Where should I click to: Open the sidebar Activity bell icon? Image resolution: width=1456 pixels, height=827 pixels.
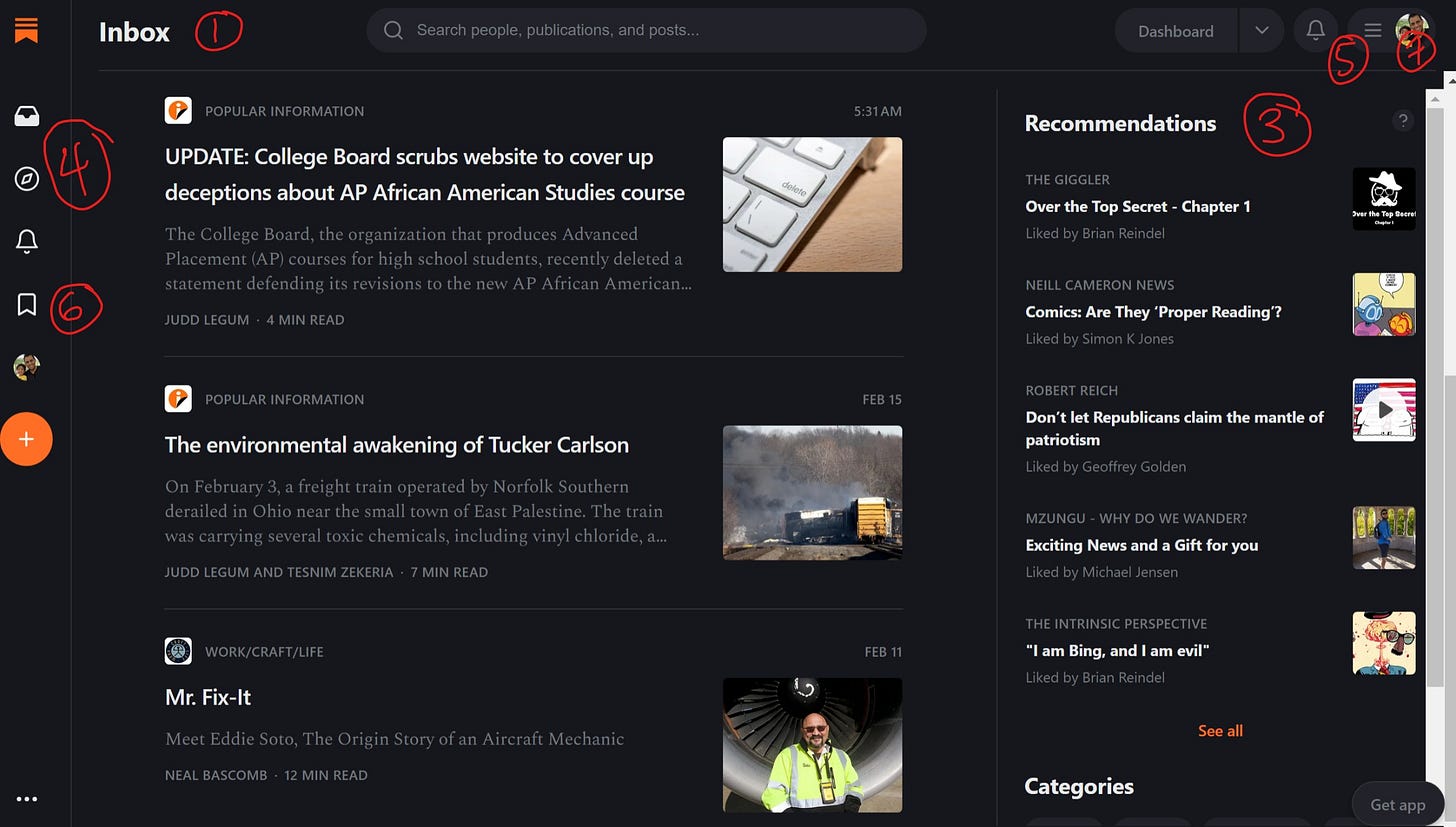[x=27, y=241]
